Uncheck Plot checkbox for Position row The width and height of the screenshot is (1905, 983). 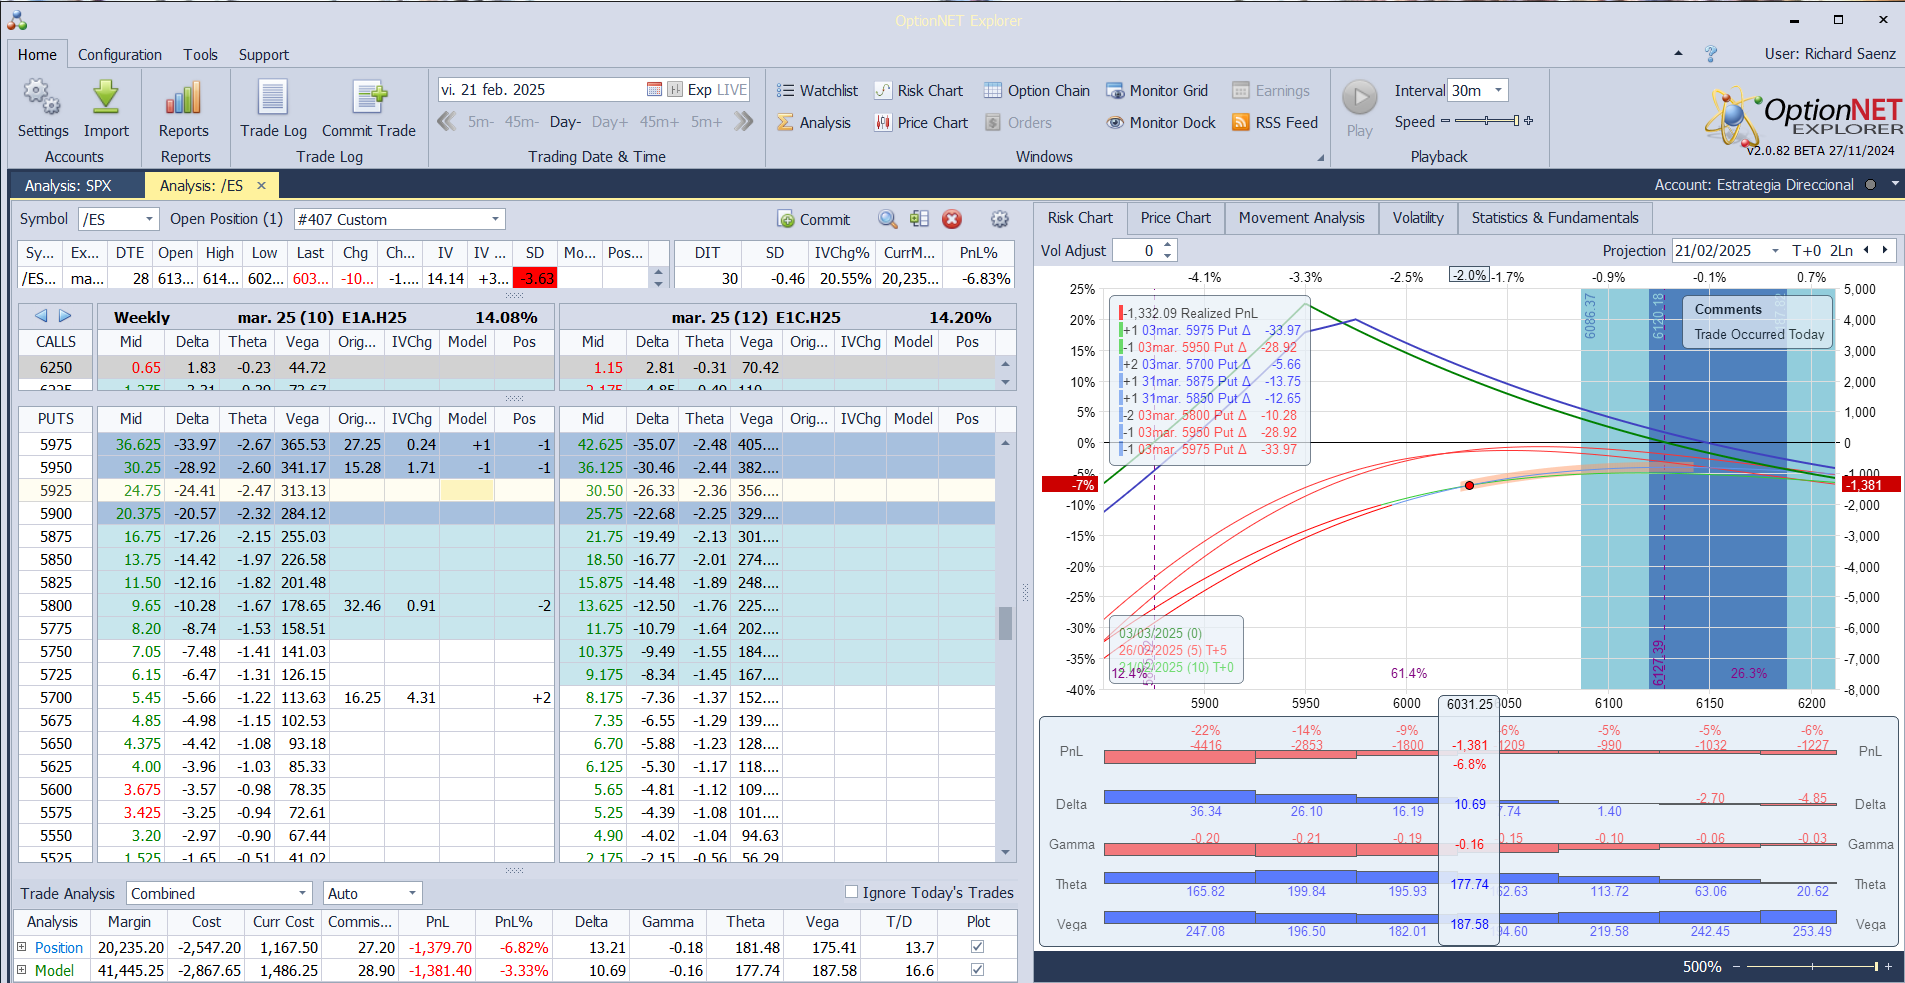[x=977, y=947]
